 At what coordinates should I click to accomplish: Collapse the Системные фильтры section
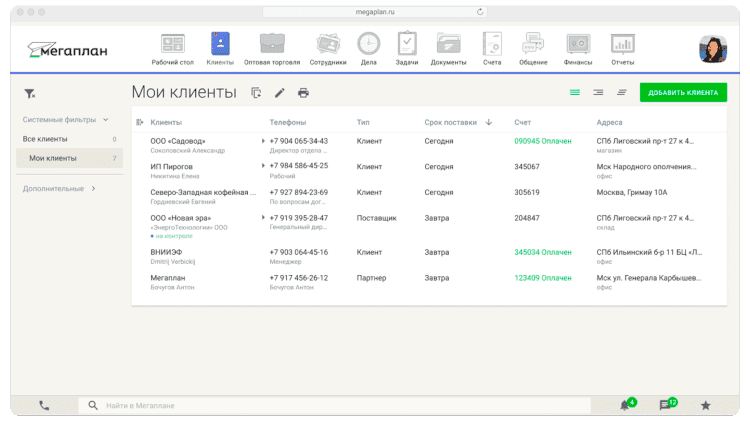pyautogui.click(x=106, y=120)
